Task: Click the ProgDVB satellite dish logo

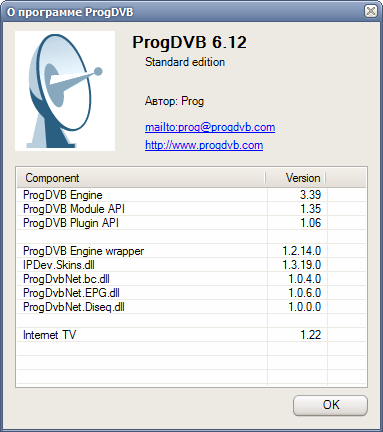Action: coord(65,91)
